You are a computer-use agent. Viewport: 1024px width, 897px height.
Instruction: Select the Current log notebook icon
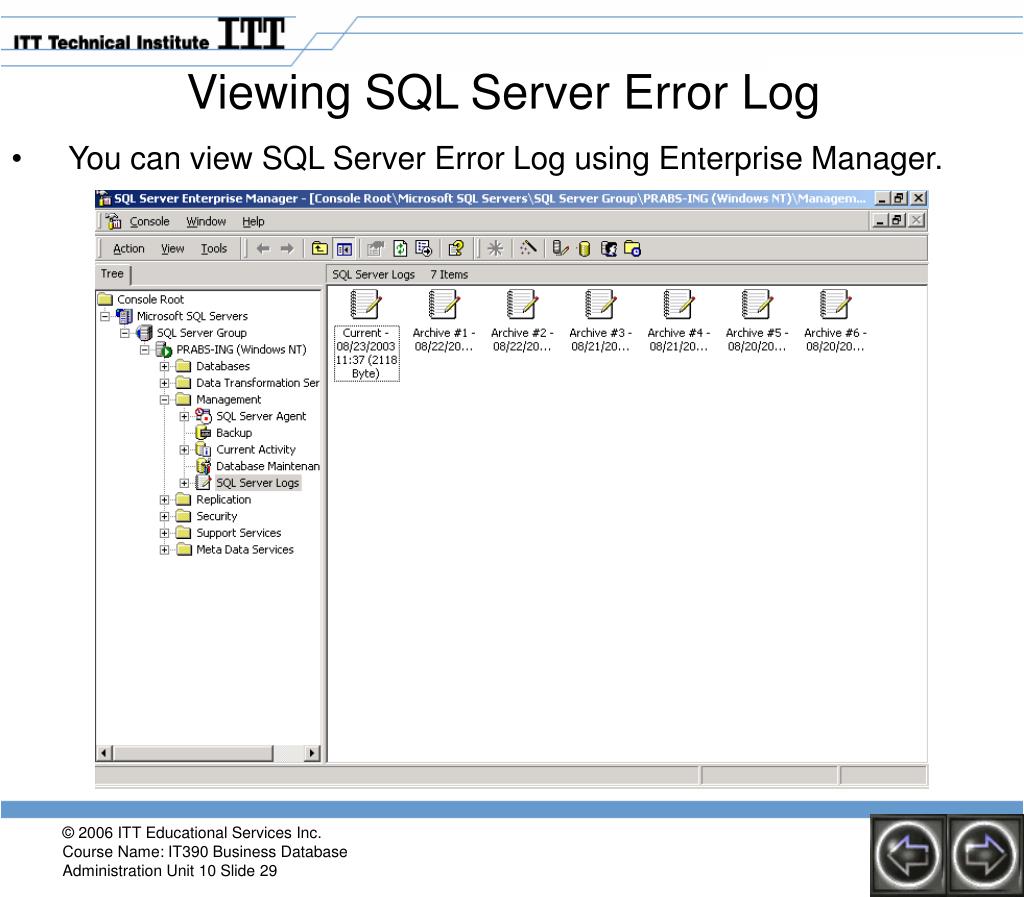click(366, 305)
